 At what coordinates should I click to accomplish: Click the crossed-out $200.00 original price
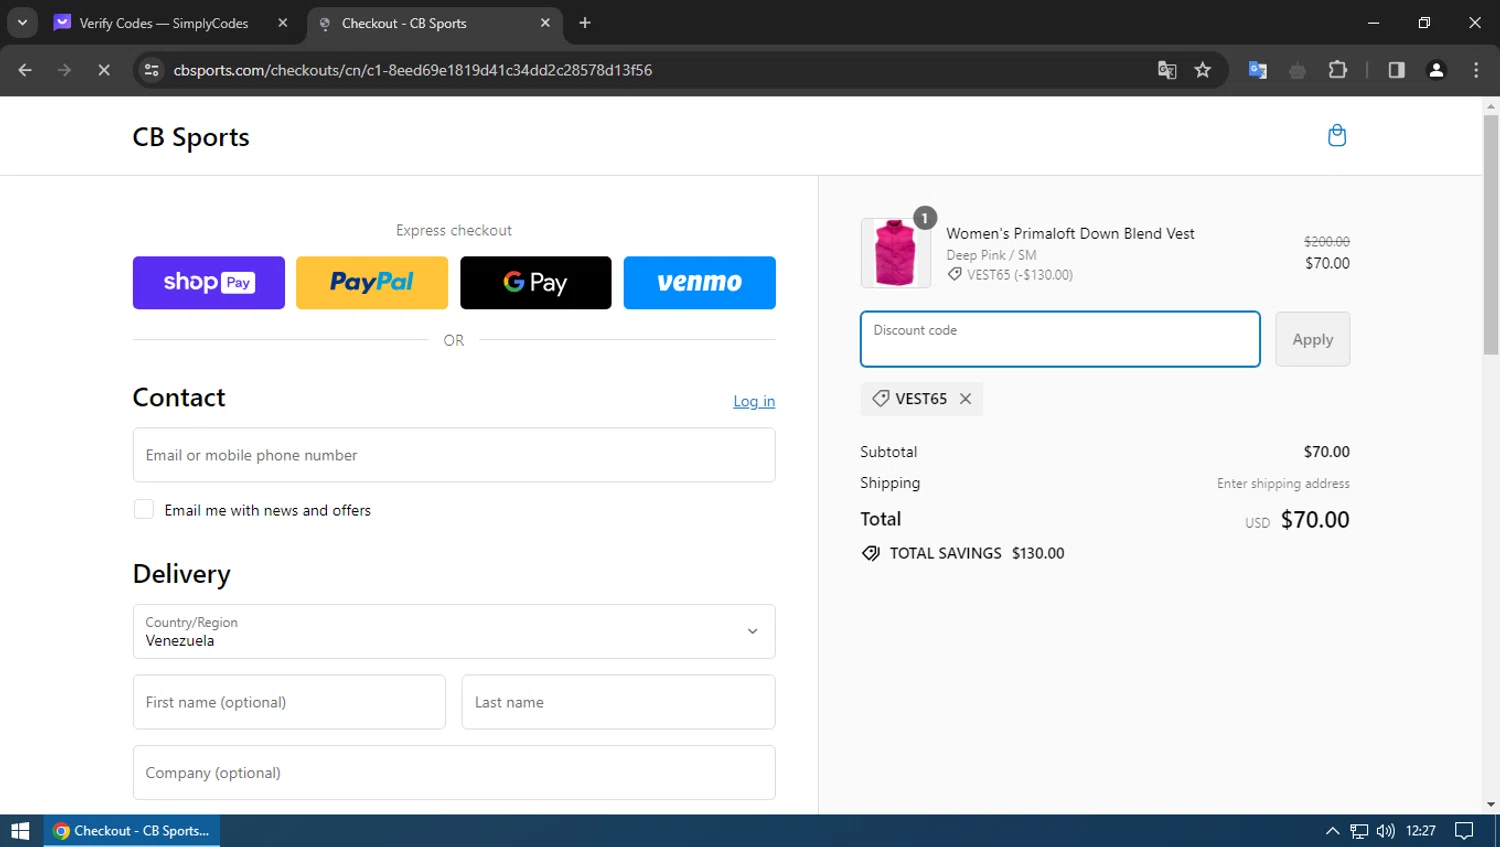(1327, 241)
